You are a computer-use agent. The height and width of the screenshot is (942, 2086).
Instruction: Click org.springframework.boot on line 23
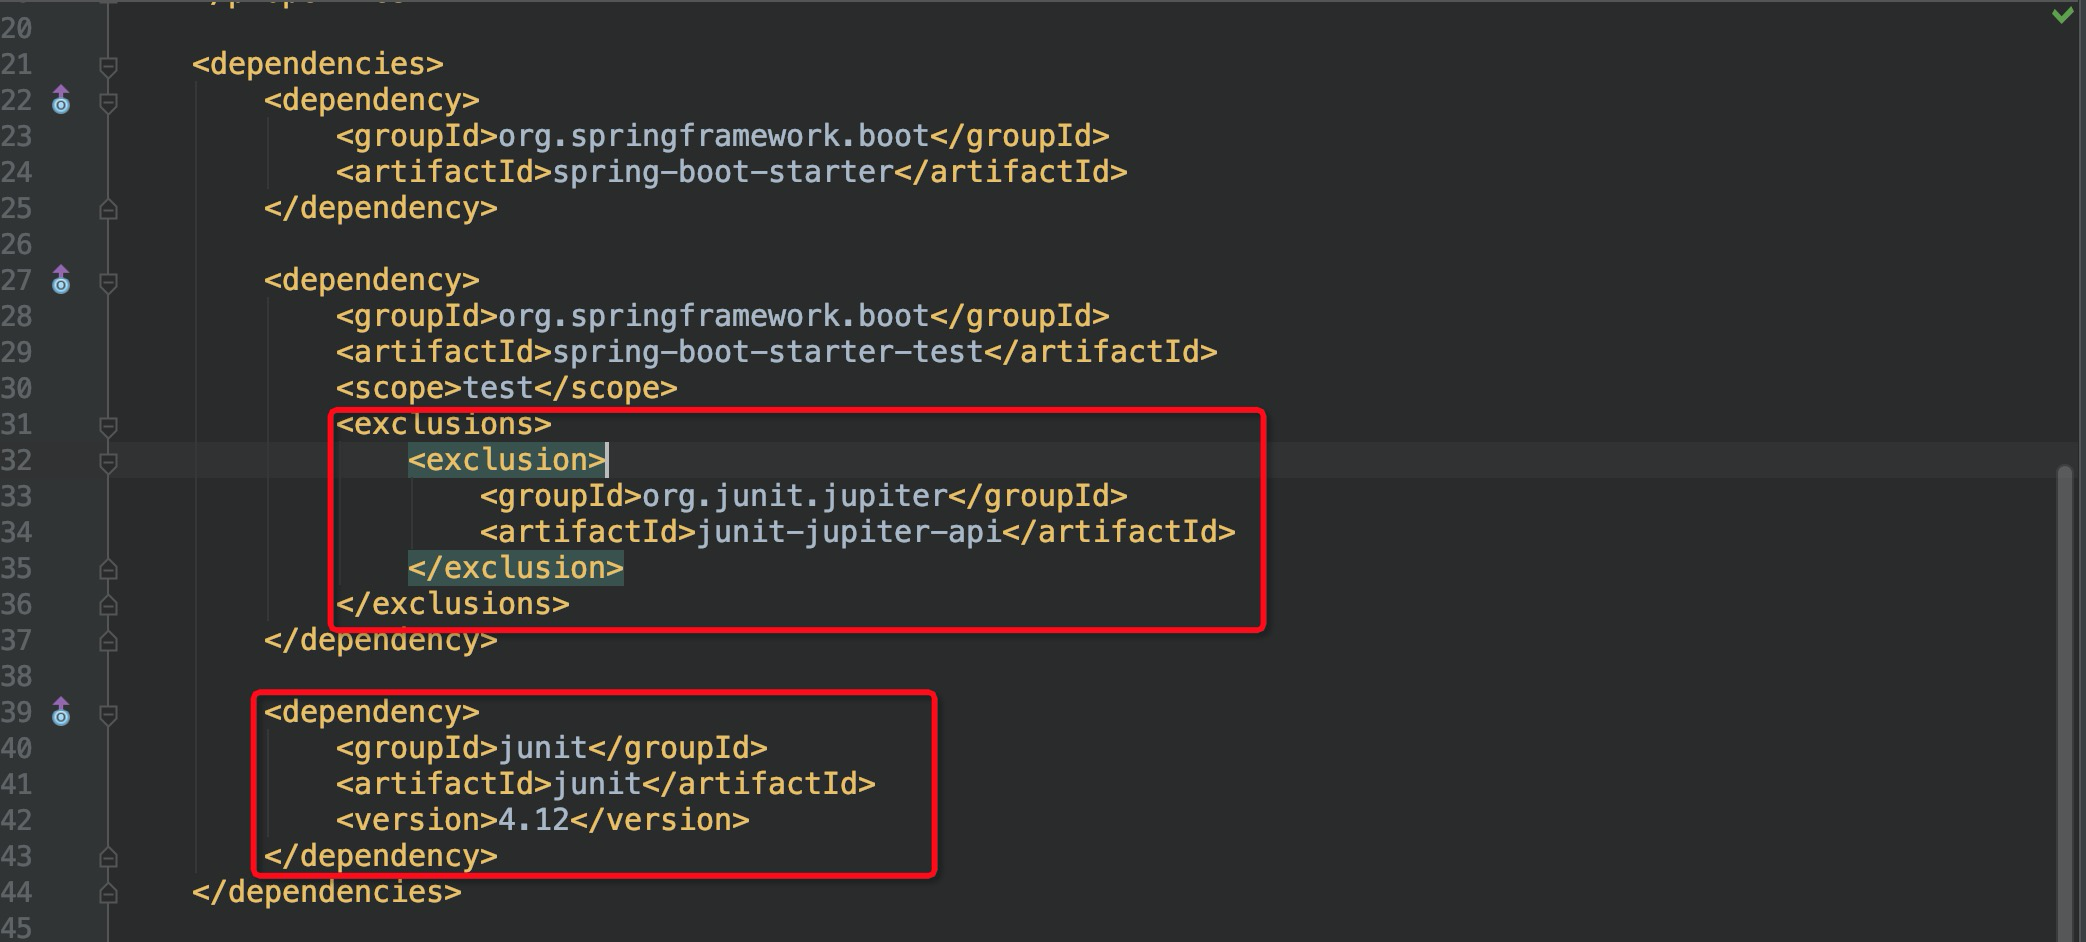click(x=714, y=136)
